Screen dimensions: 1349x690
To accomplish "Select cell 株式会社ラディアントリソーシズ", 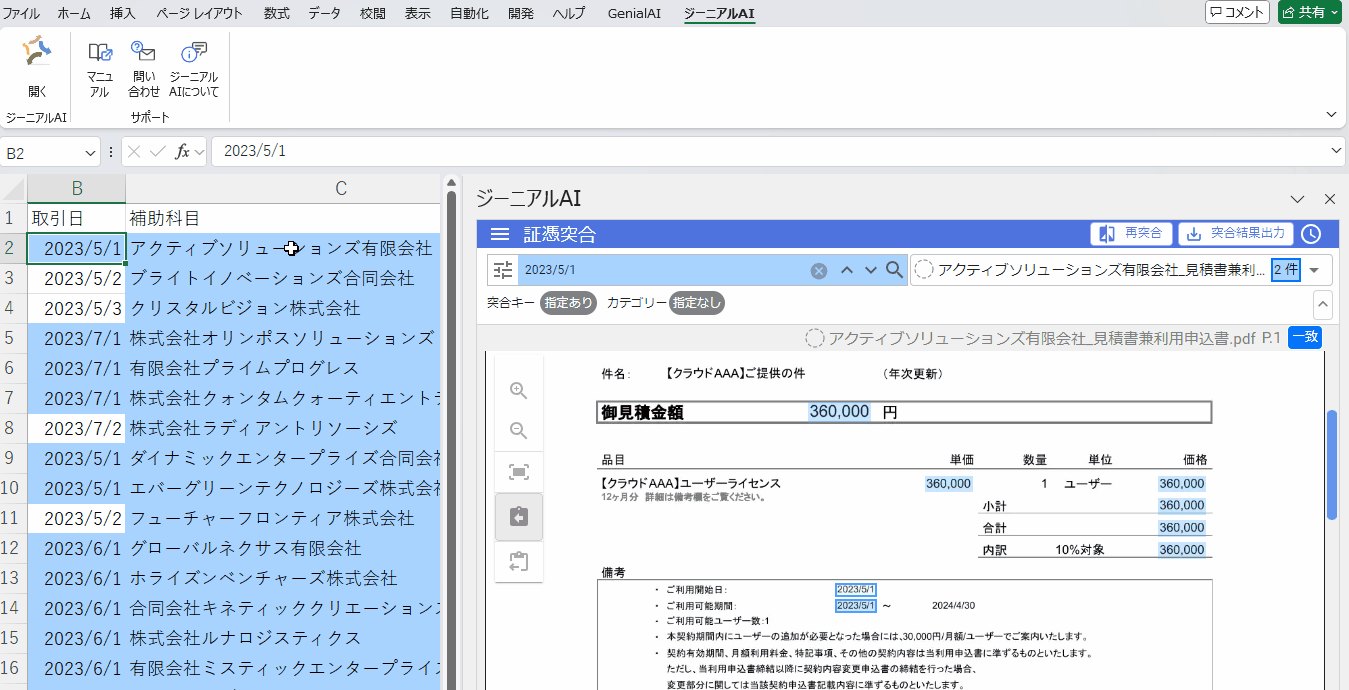I will pos(283,428).
